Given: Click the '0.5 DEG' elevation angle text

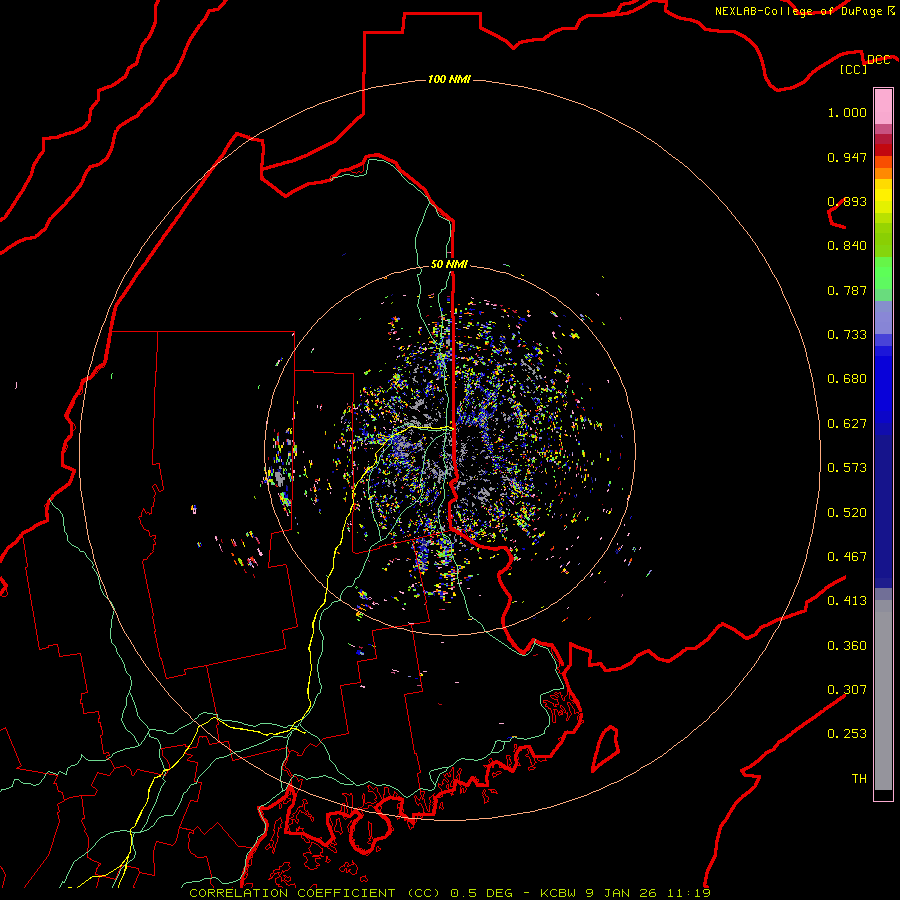Looking at the screenshot, I should [x=483, y=893].
